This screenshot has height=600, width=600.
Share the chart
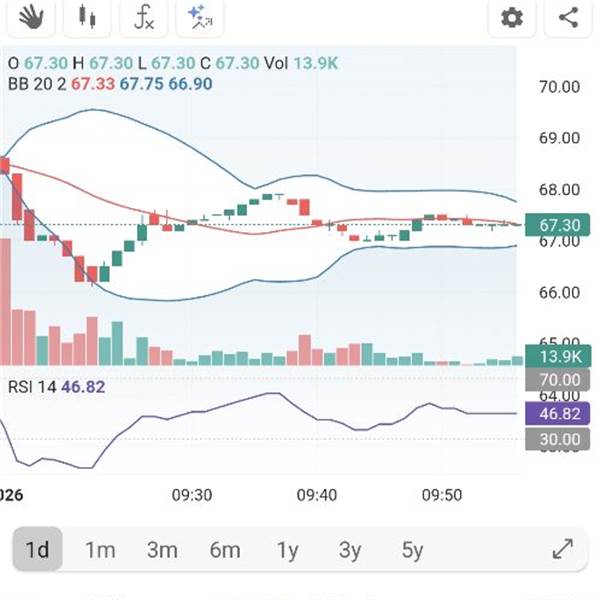568,17
